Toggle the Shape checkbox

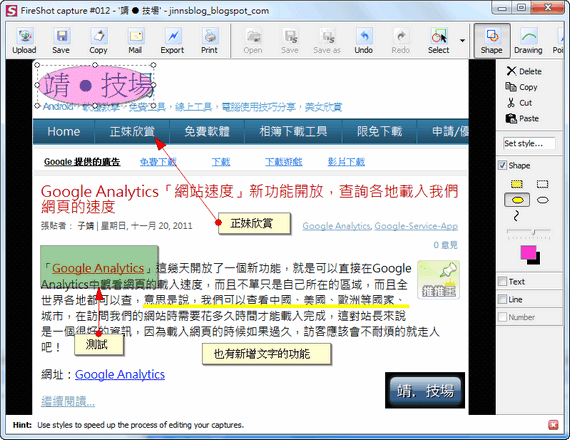point(502,165)
